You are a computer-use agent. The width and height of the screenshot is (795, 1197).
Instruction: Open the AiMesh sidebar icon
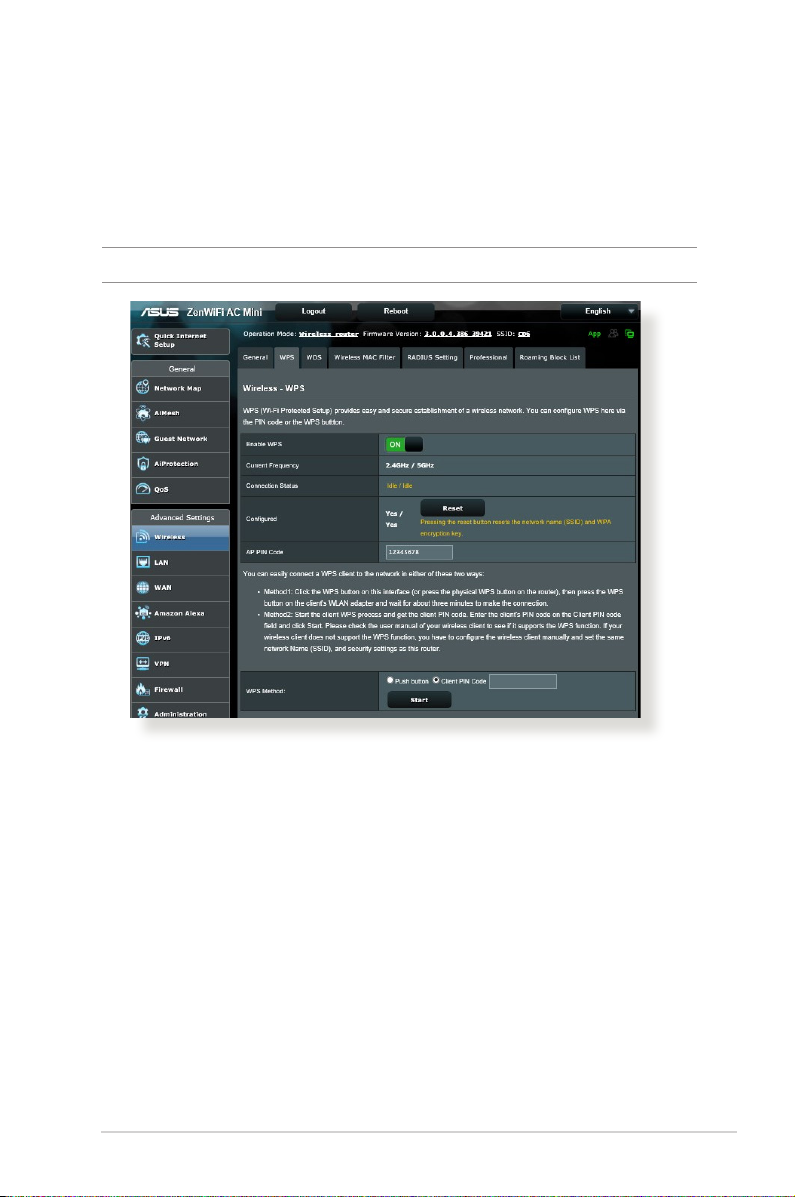coord(143,413)
